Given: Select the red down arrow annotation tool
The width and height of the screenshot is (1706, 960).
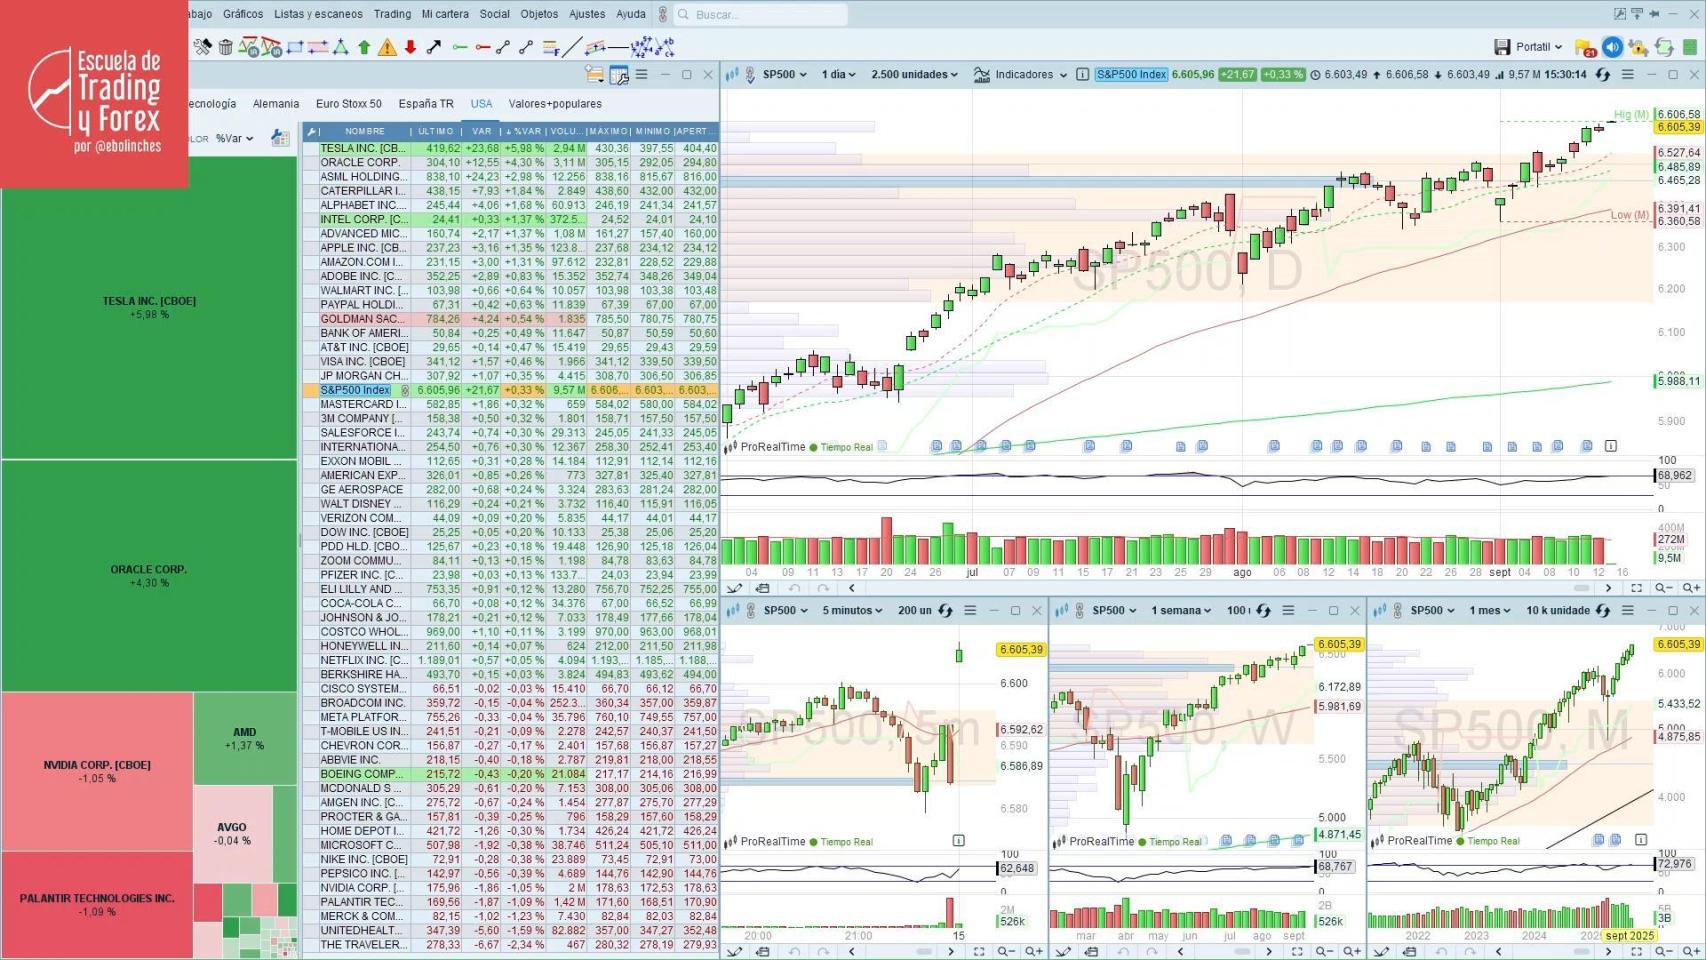Looking at the screenshot, I should [x=411, y=47].
